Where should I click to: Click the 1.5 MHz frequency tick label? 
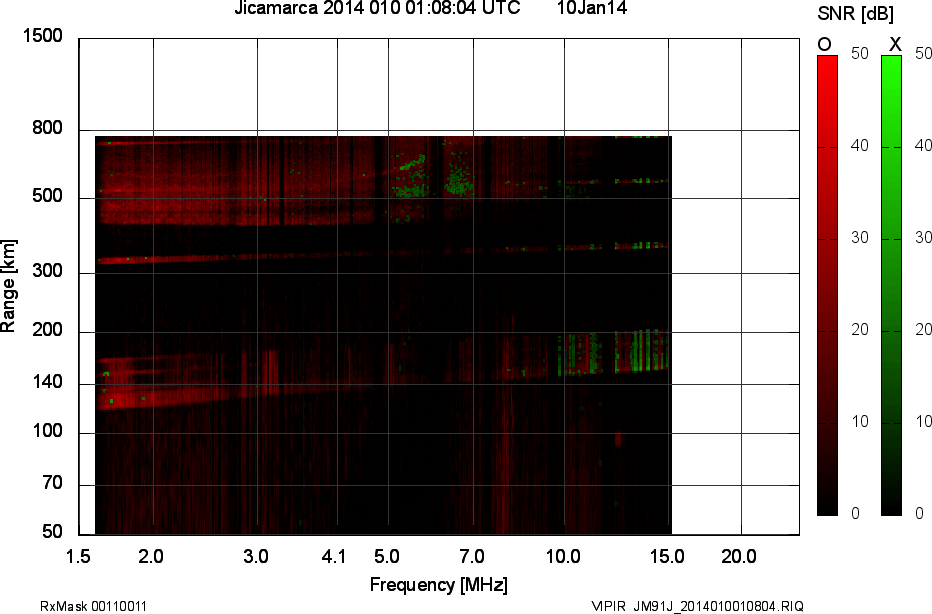click(79, 556)
